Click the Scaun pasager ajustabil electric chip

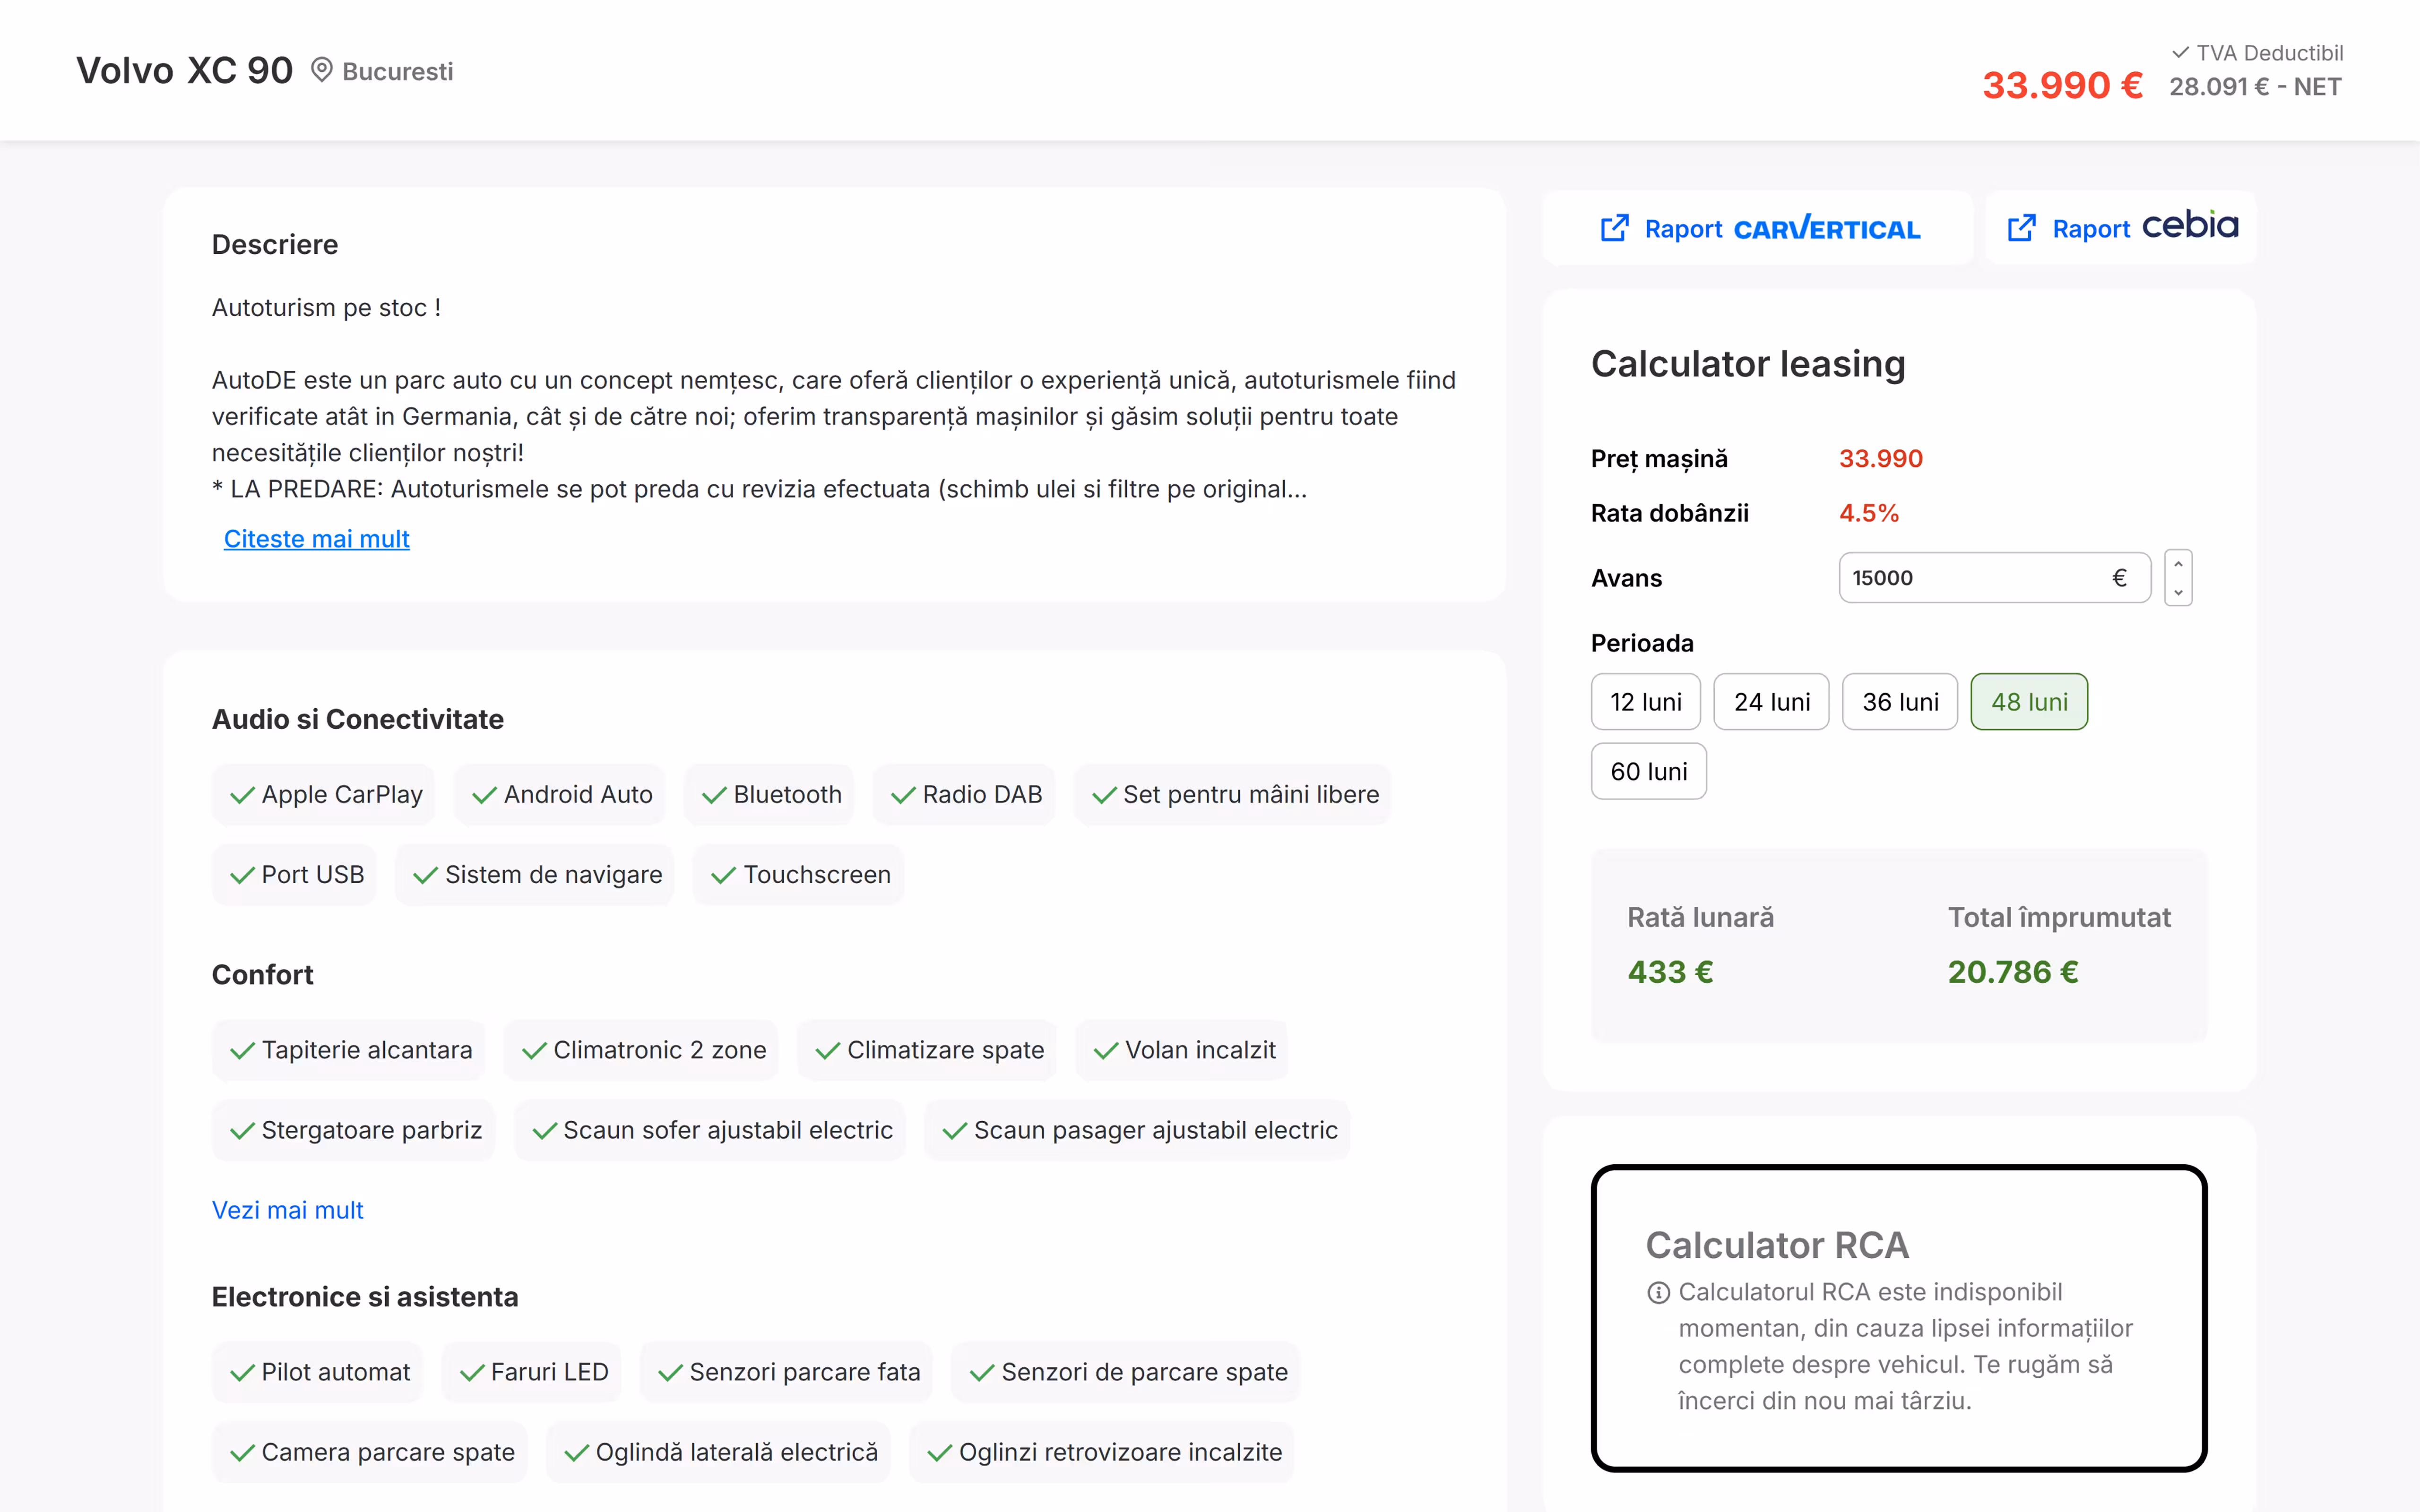[x=1138, y=1130]
